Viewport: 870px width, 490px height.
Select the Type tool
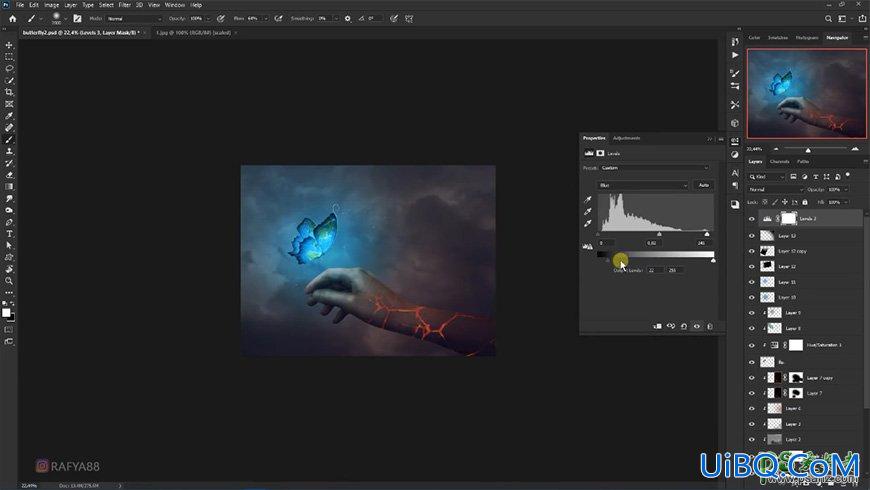pyautogui.click(x=9, y=234)
